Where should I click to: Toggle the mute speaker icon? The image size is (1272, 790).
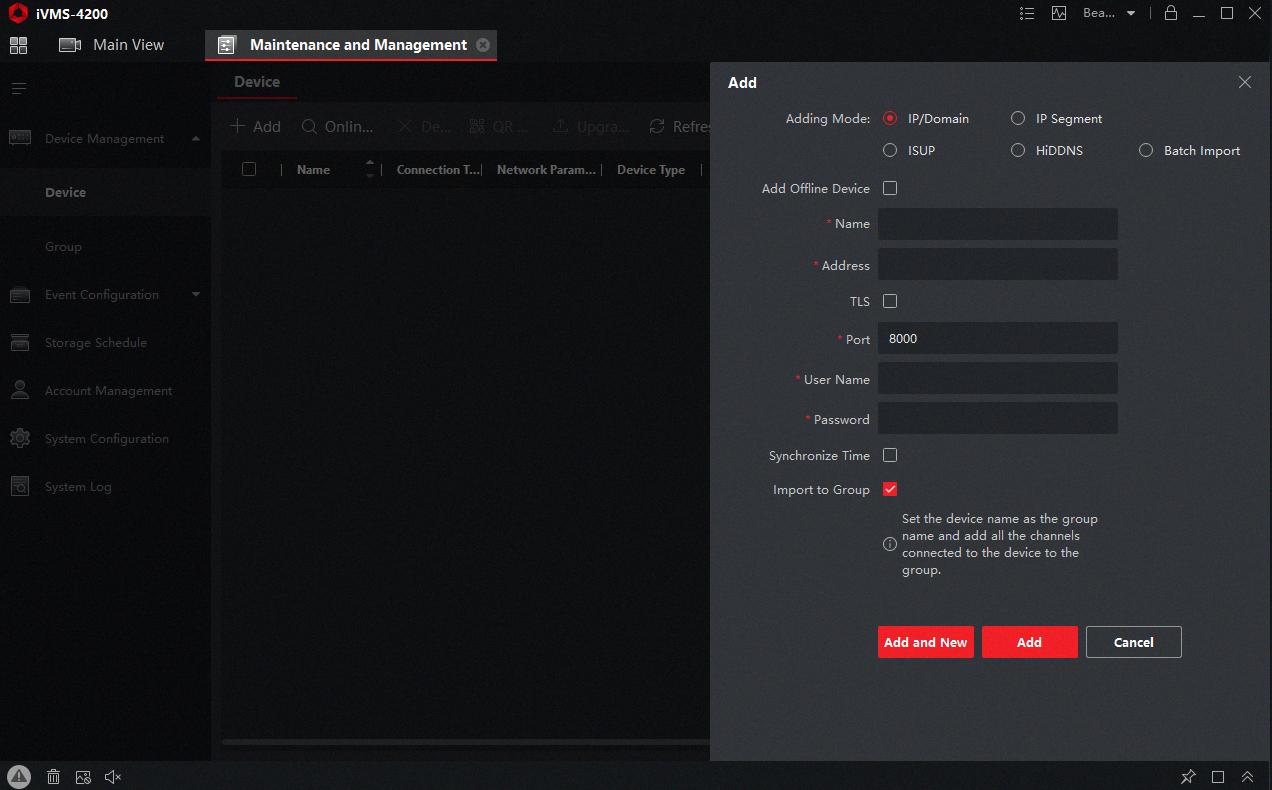[x=113, y=777]
